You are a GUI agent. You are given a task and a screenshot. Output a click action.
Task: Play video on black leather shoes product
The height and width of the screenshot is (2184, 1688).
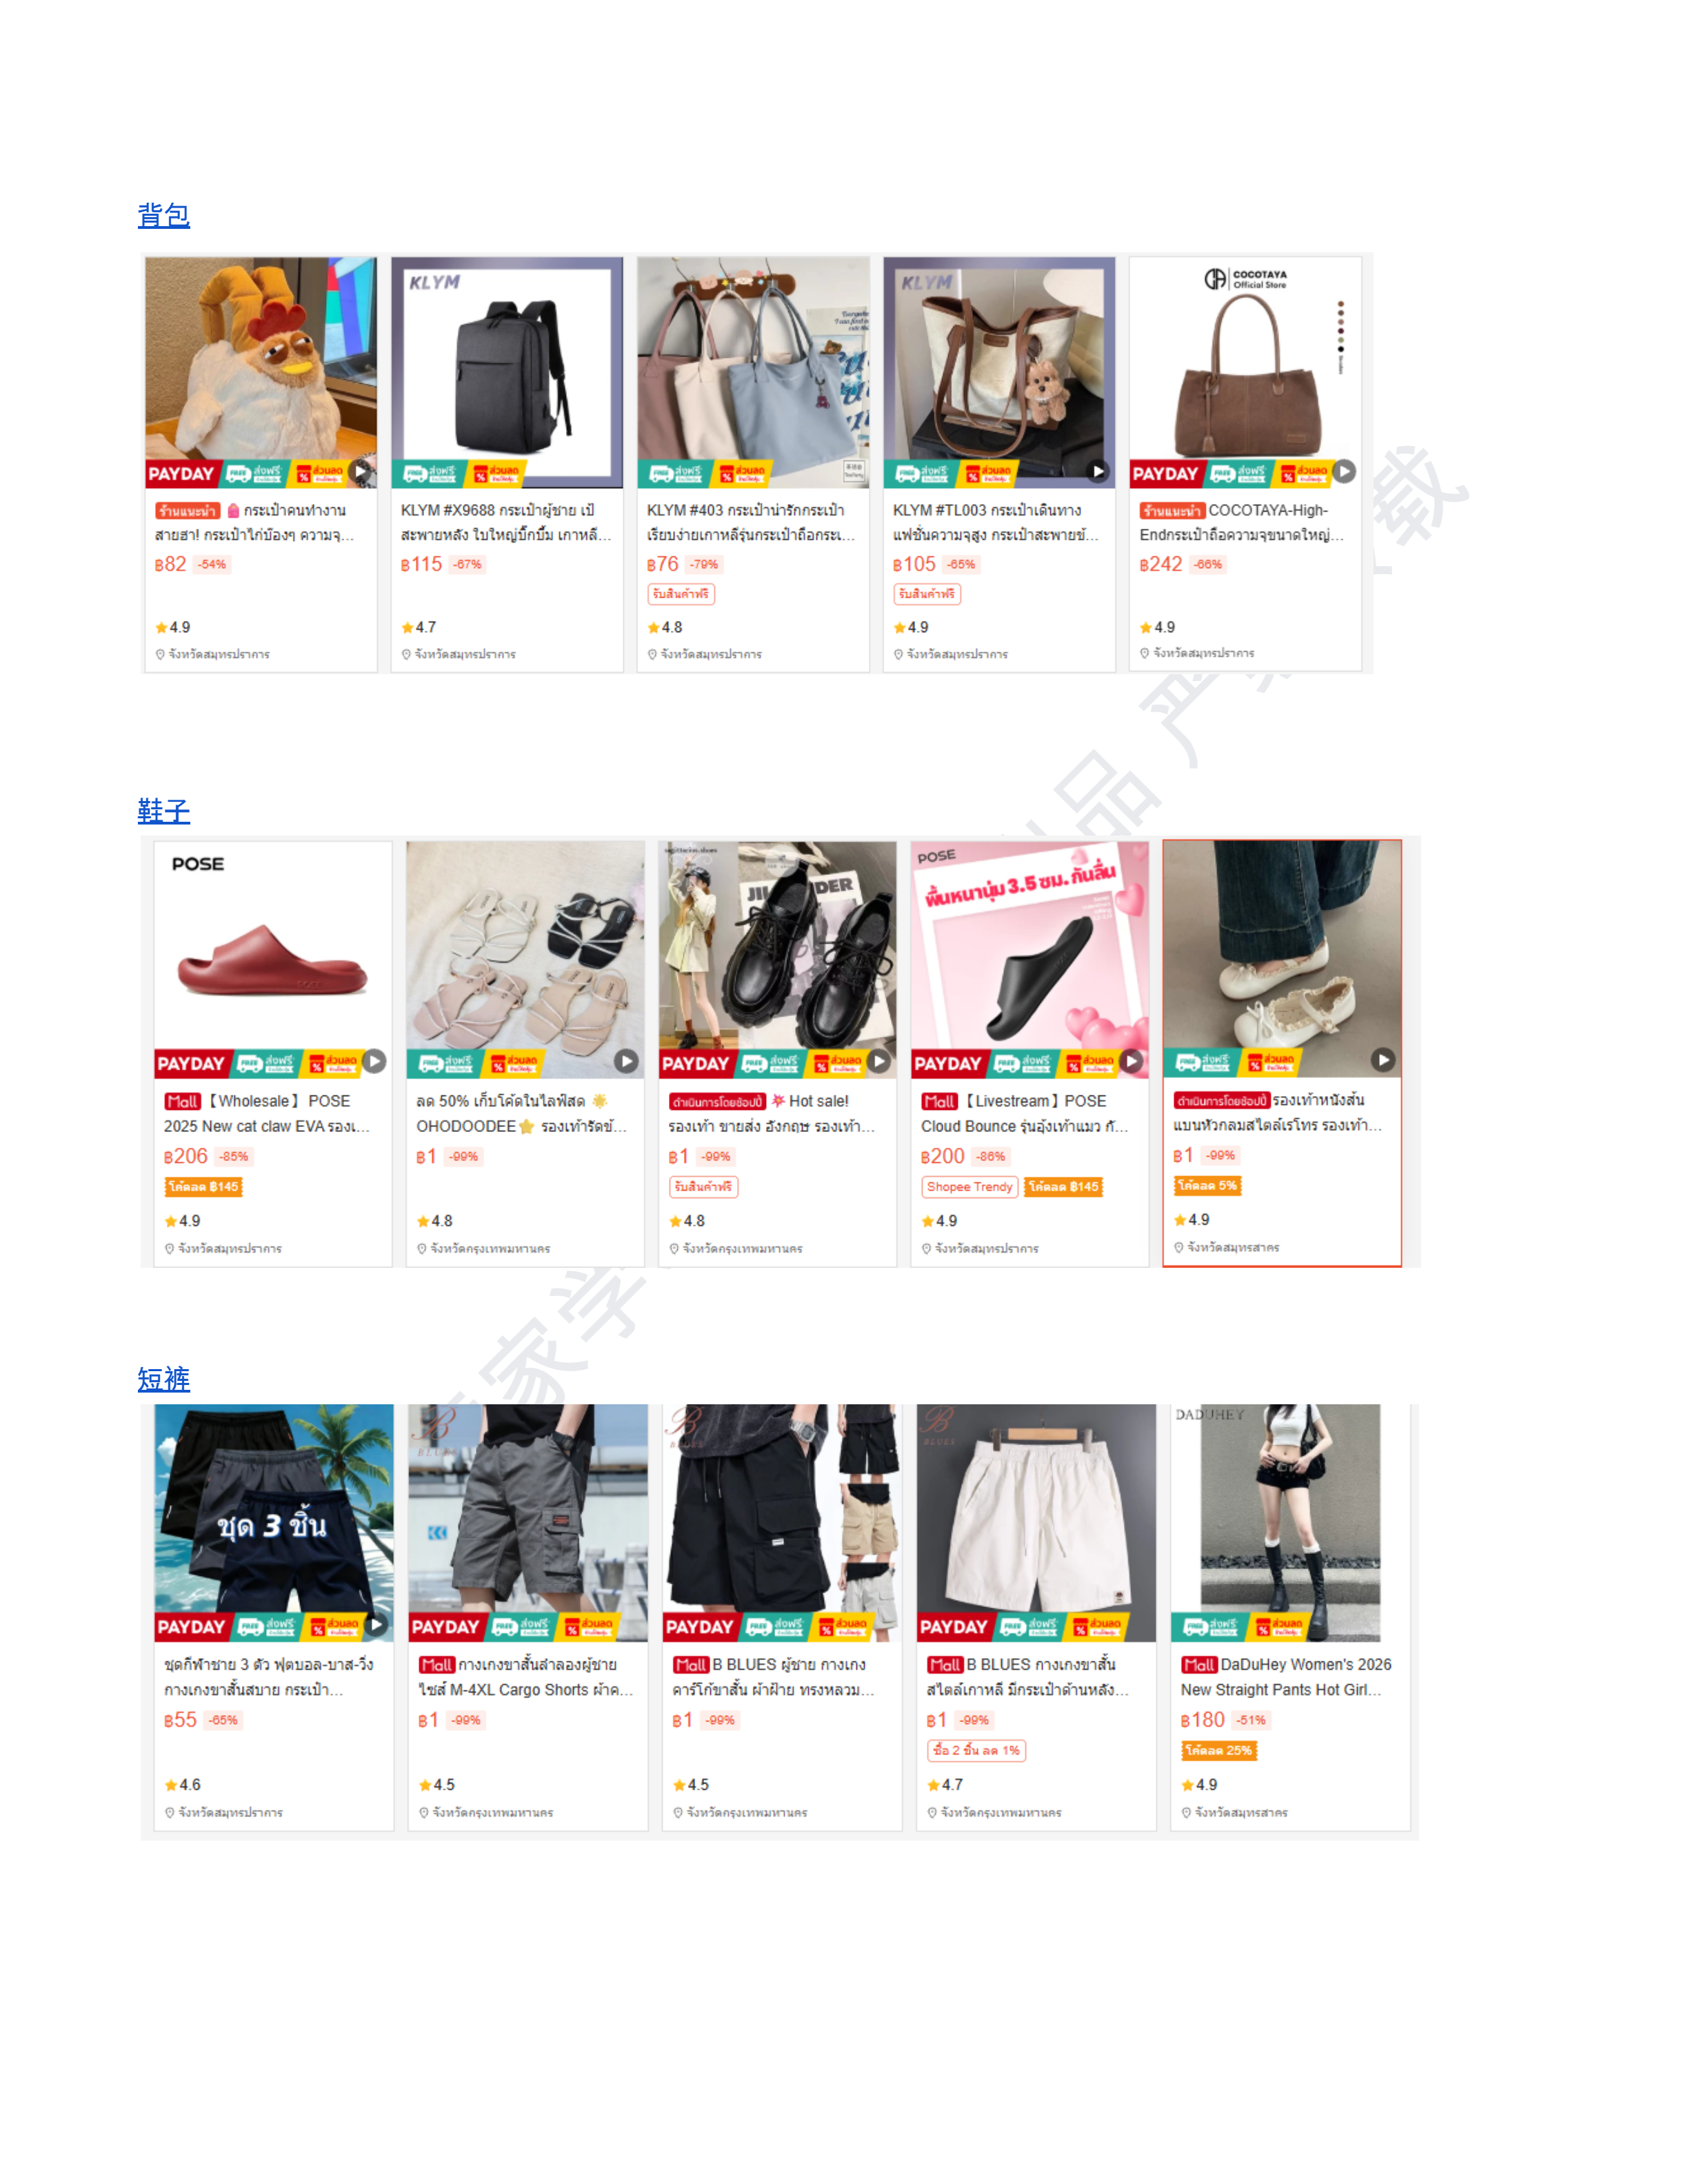point(879,1061)
